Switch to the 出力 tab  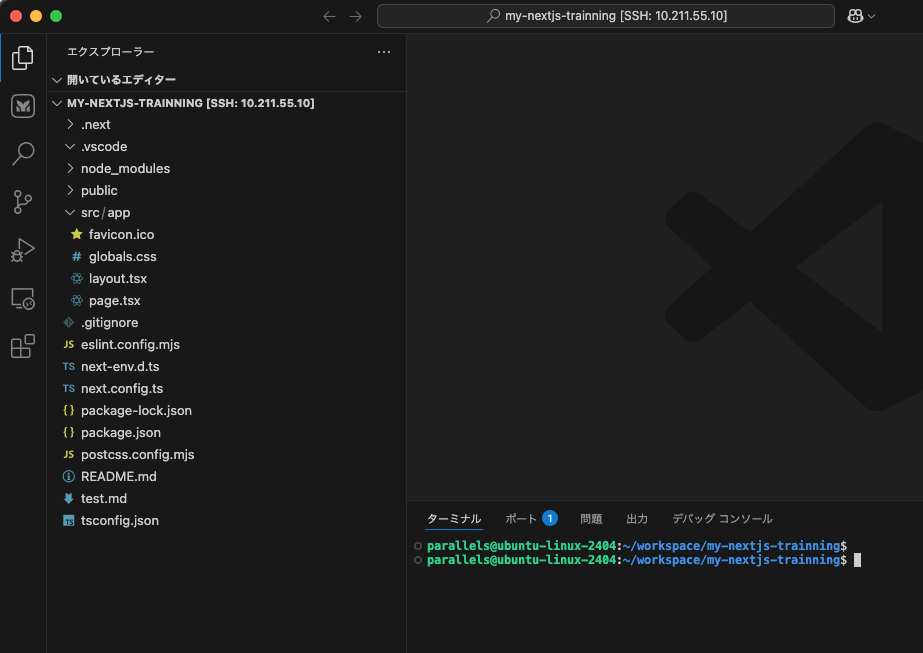point(637,519)
